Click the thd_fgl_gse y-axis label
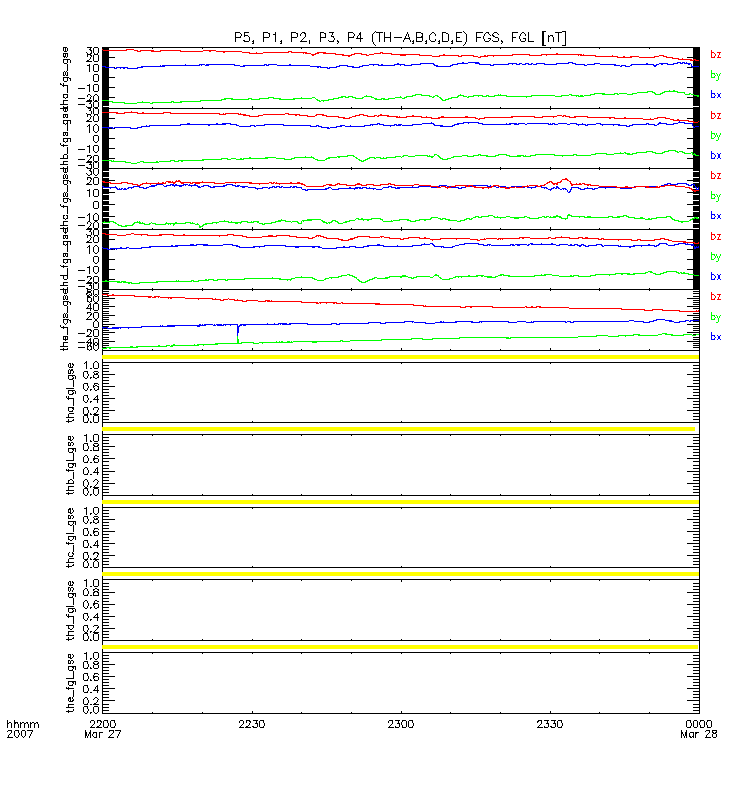This screenshot has width=750, height=800. tap(70, 610)
